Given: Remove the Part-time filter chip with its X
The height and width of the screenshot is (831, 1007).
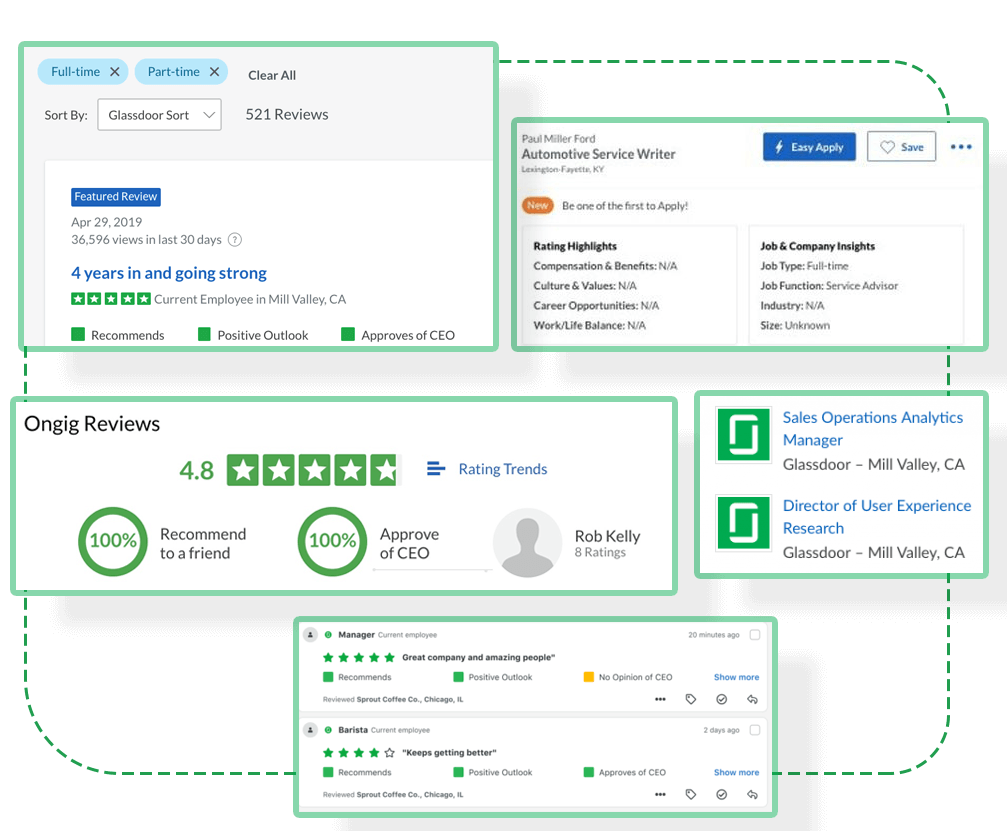Looking at the screenshot, I should tap(215, 72).
